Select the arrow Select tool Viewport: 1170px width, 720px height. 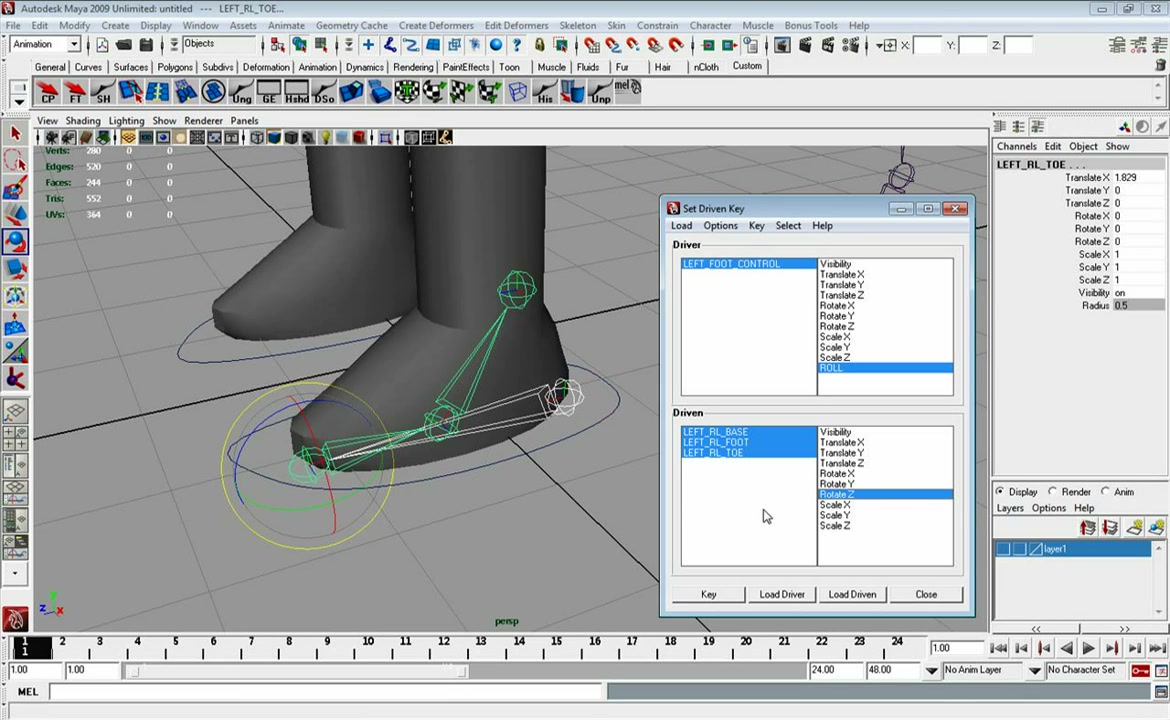pos(15,134)
